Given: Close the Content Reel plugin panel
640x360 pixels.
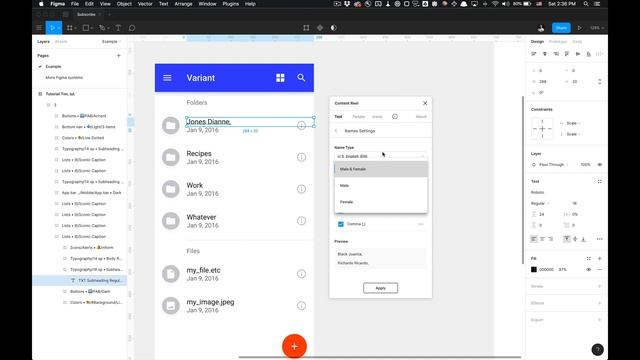Looking at the screenshot, I should pyautogui.click(x=425, y=103).
